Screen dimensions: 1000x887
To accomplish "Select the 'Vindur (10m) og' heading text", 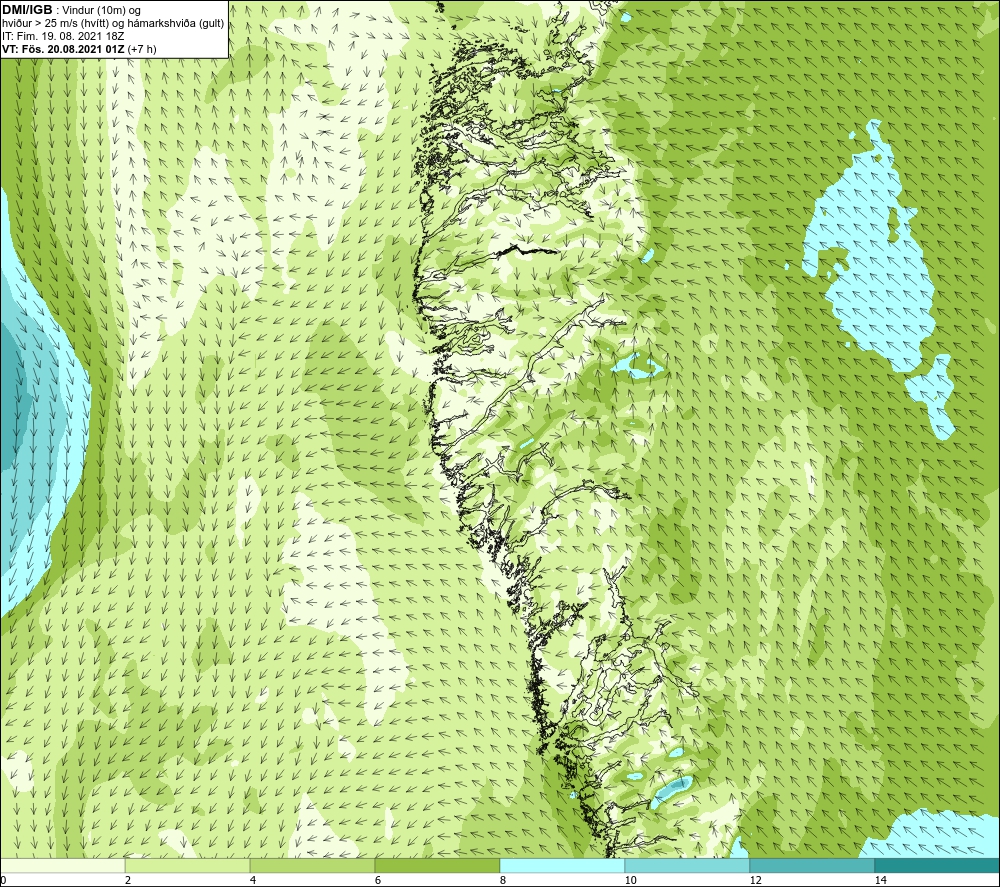I will pos(102,11).
